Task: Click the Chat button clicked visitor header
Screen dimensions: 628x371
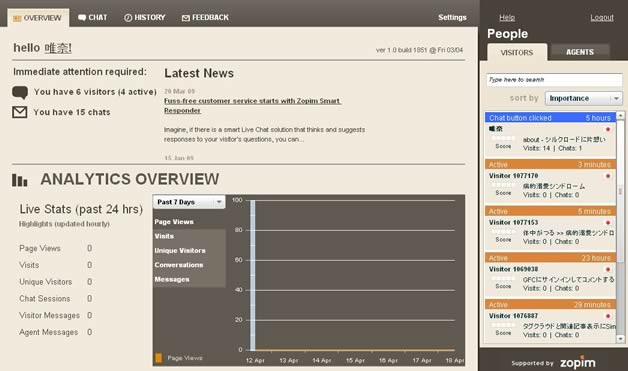Action: [550, 117]
